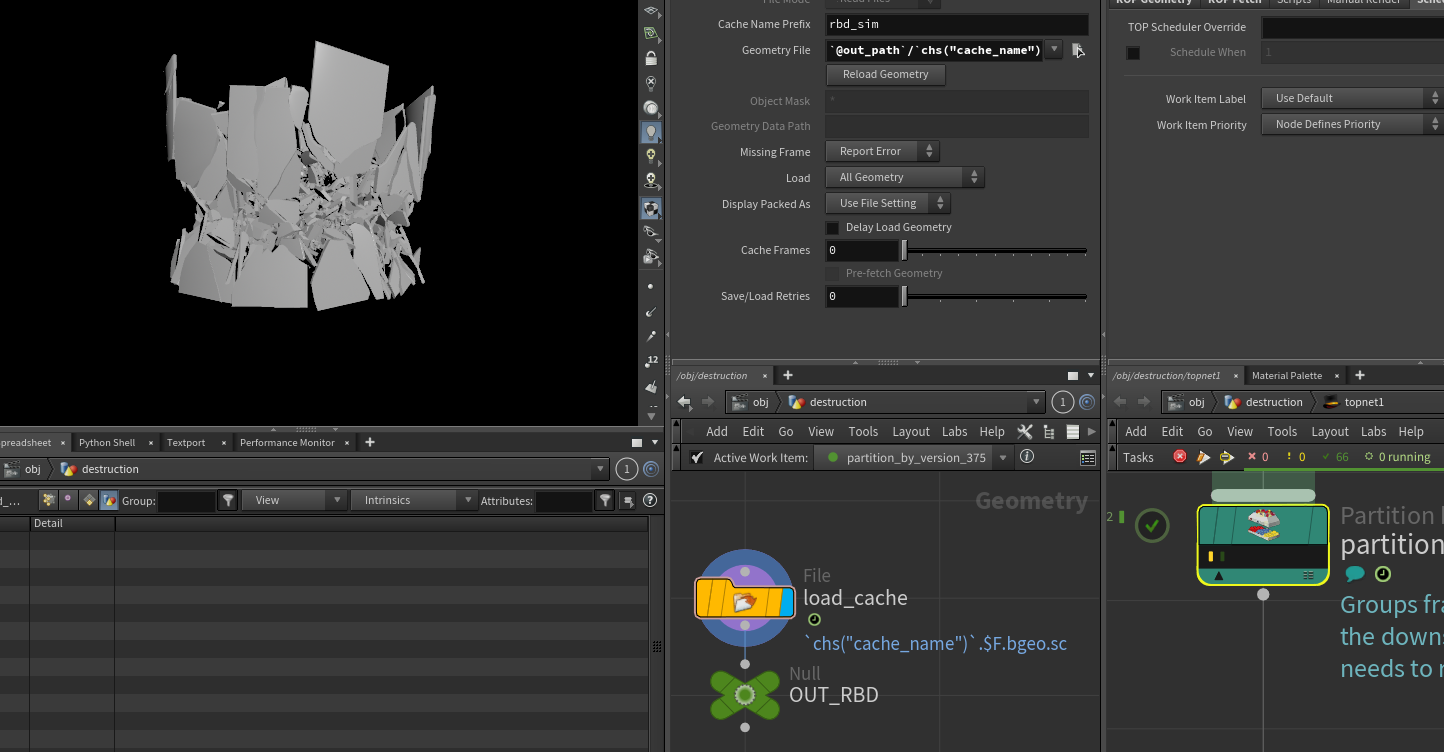The height and width of the screenshot is (752, 1444).
Task: Switch to the Textport tab
Action: pos(186,442)
